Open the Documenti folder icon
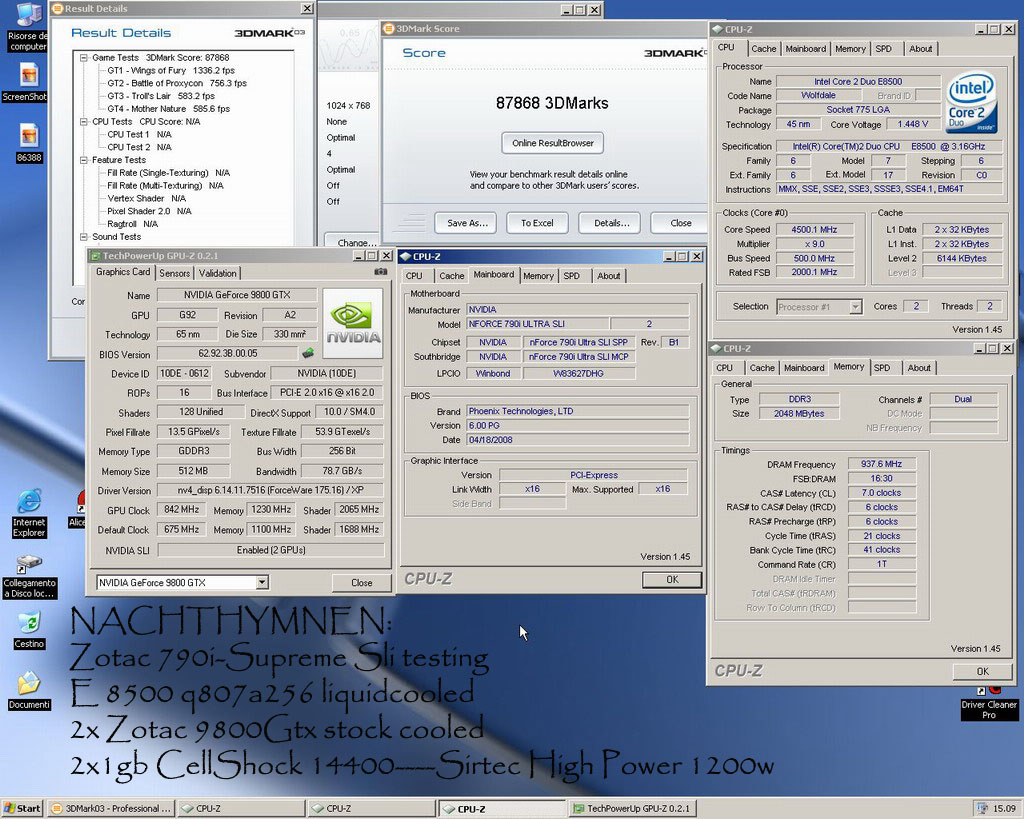 point(29,691)
